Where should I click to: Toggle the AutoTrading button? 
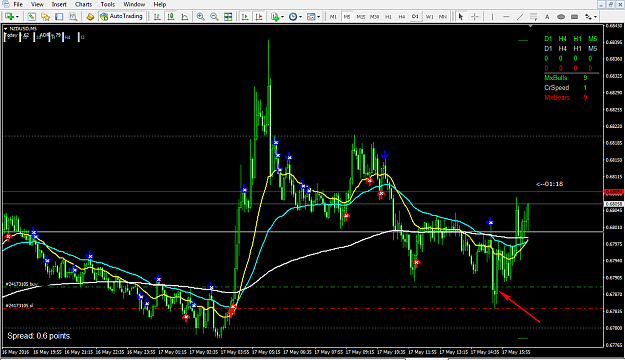pos(122,16)
